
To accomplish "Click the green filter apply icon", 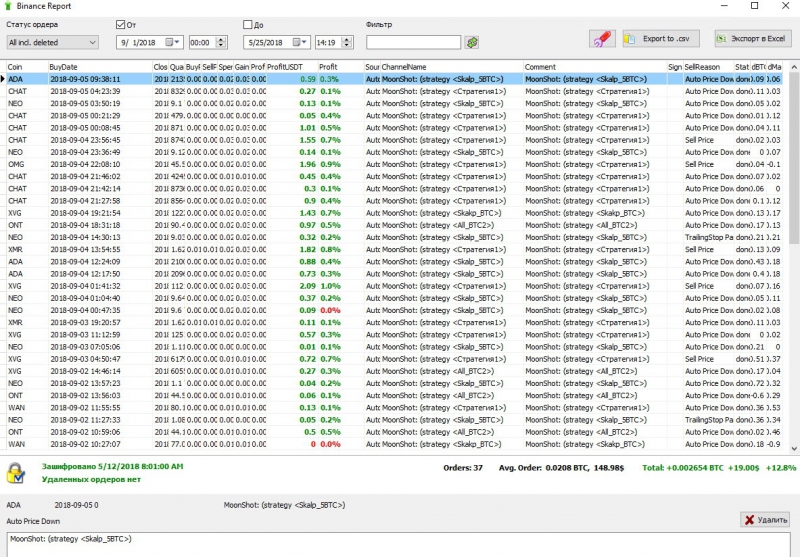I will coord(472,42).
